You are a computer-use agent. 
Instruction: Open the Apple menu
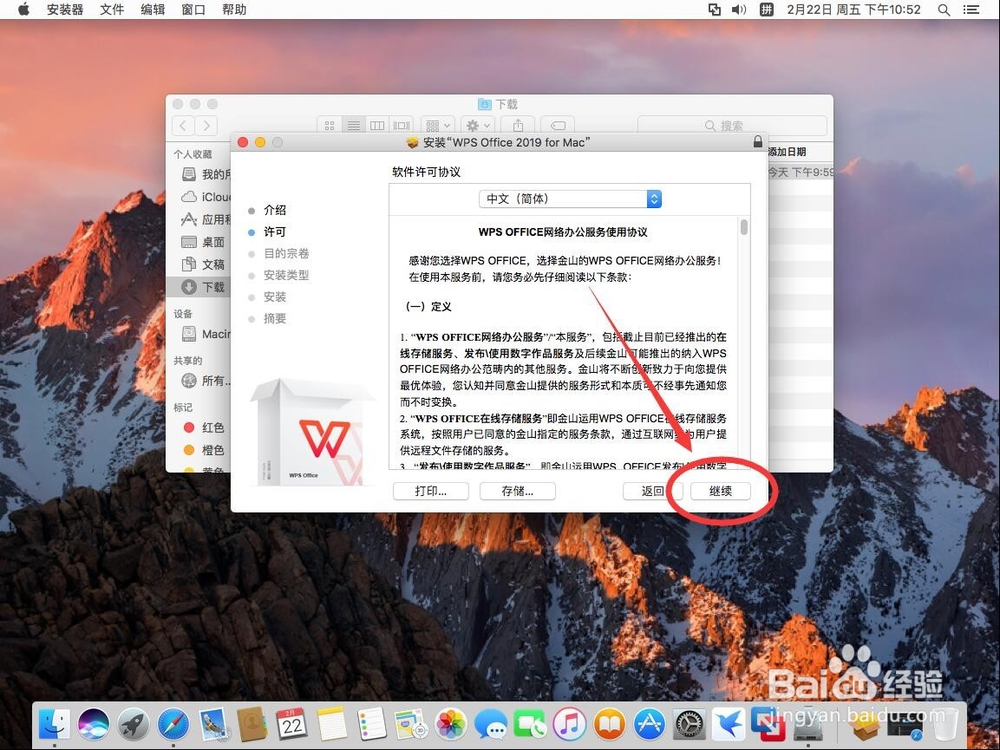(24, 10)
